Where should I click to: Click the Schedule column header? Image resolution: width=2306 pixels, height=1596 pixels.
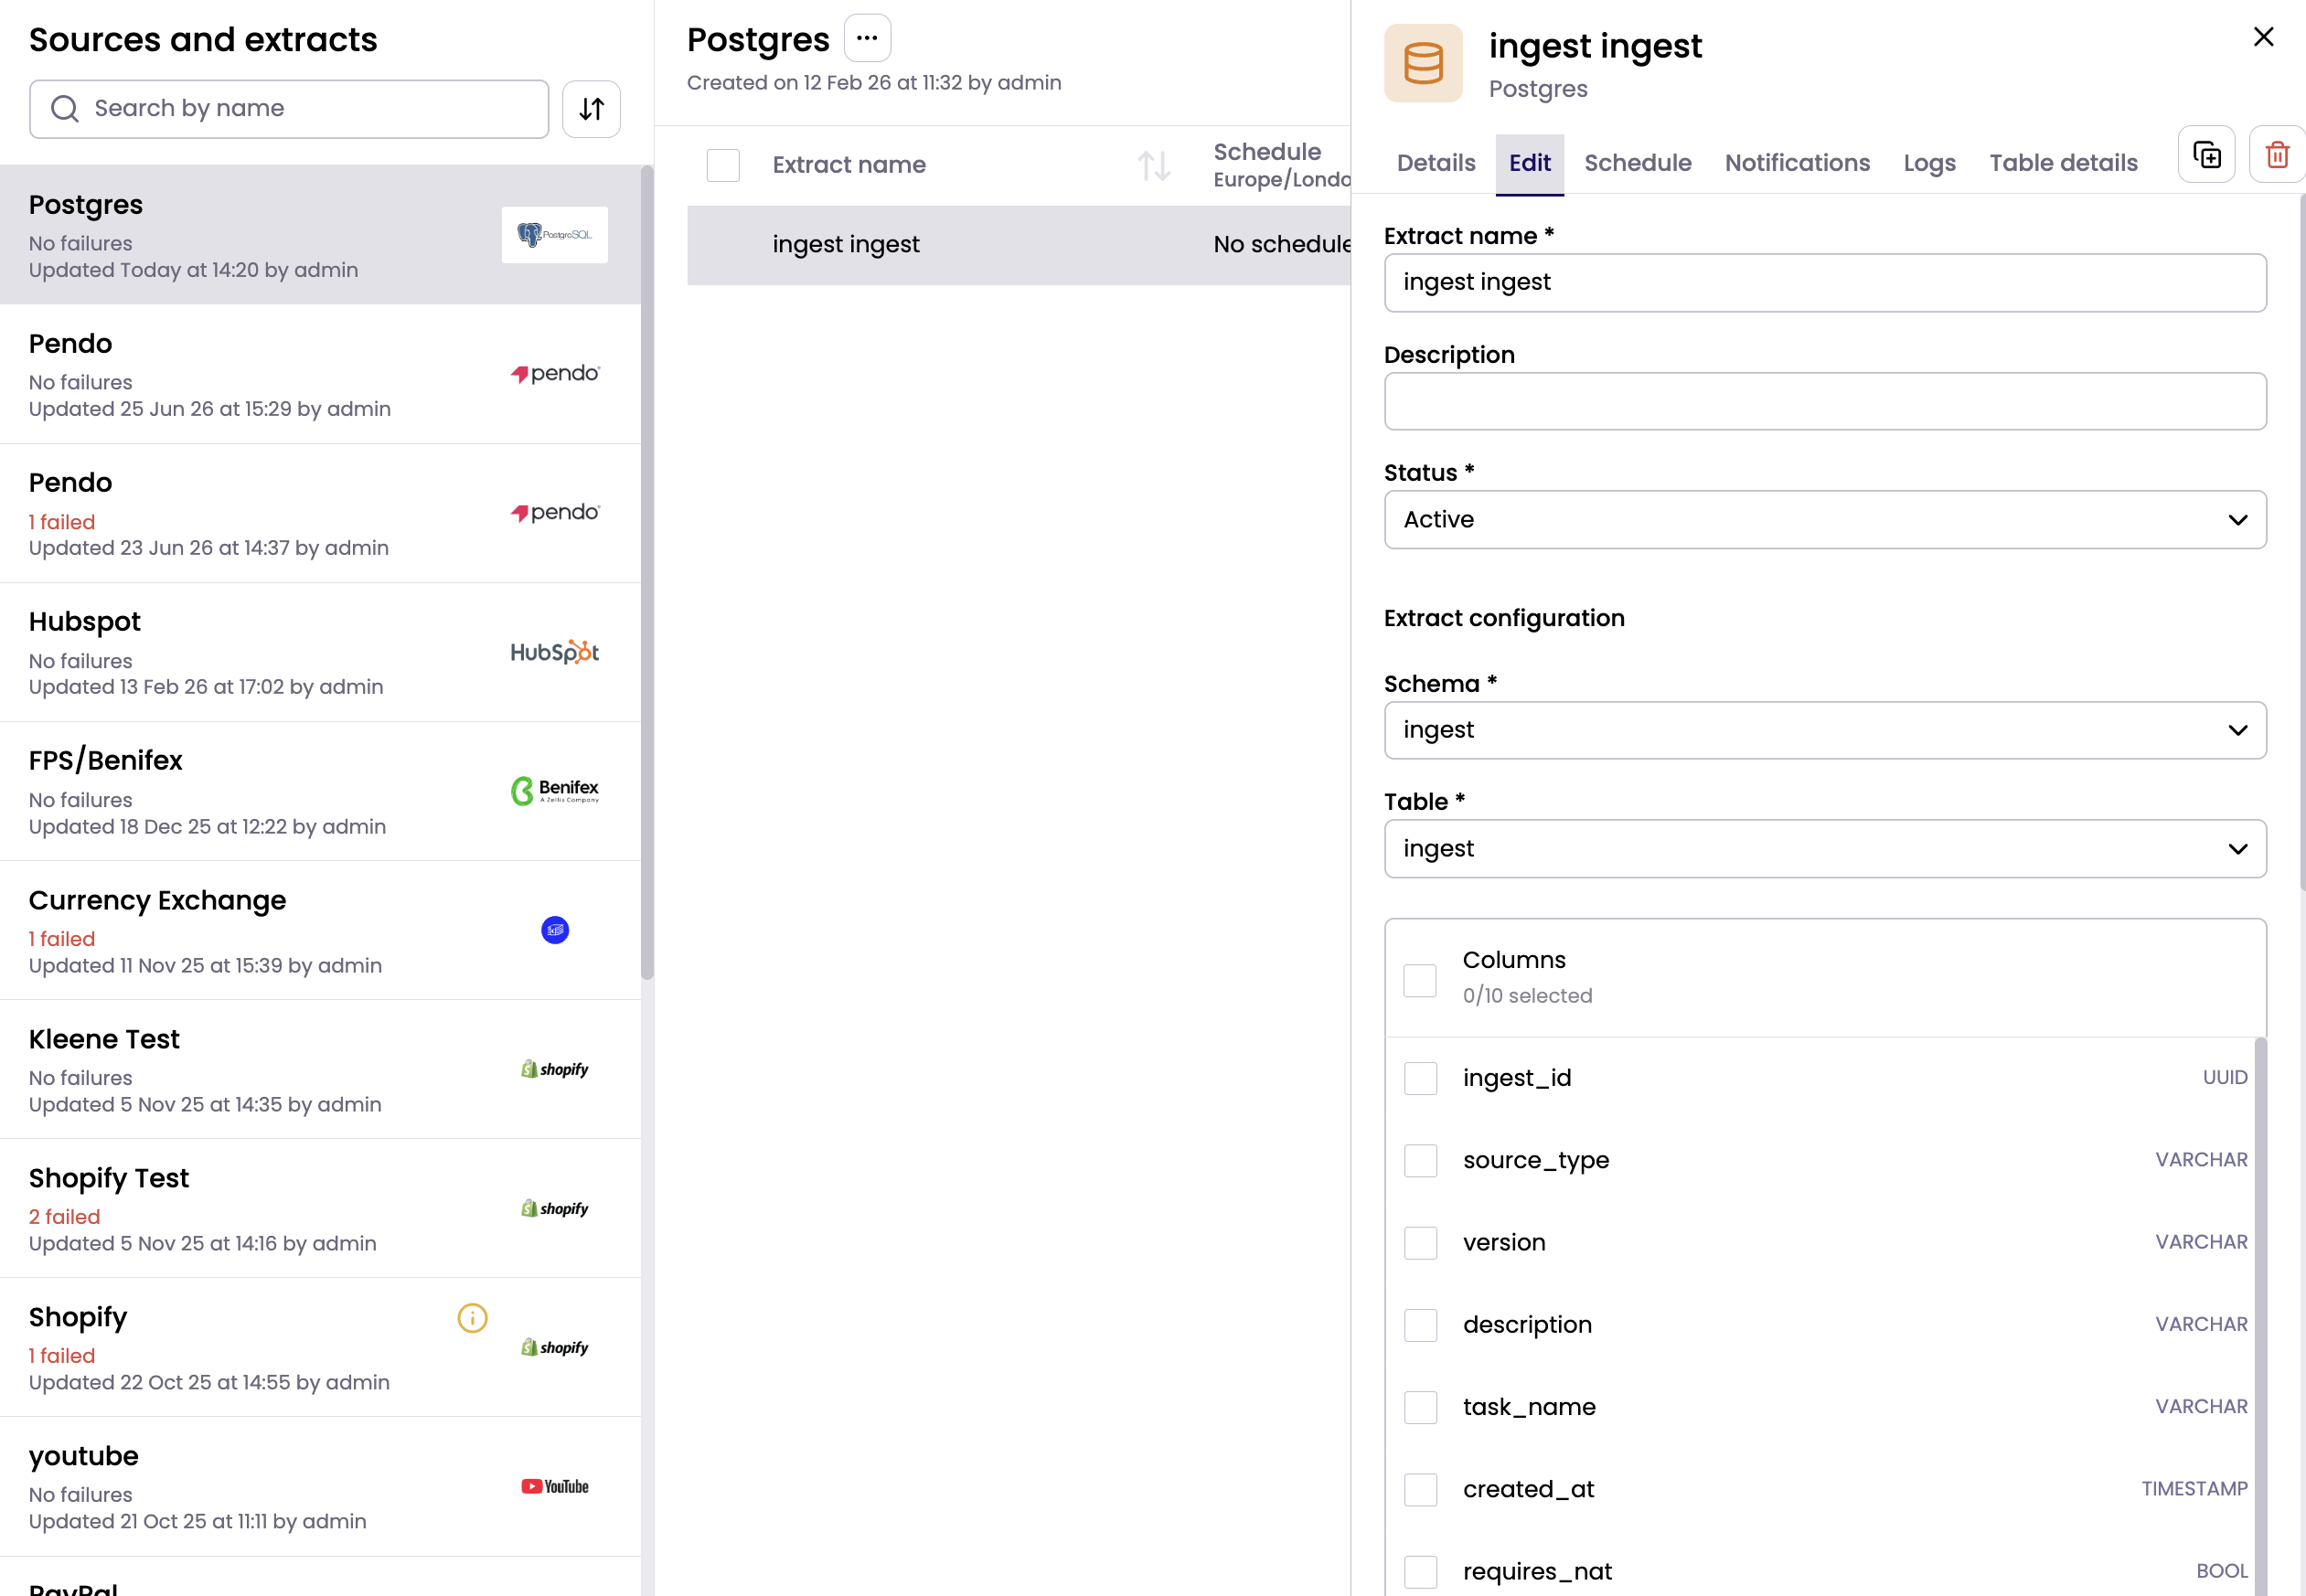(x=1281, y=165)
